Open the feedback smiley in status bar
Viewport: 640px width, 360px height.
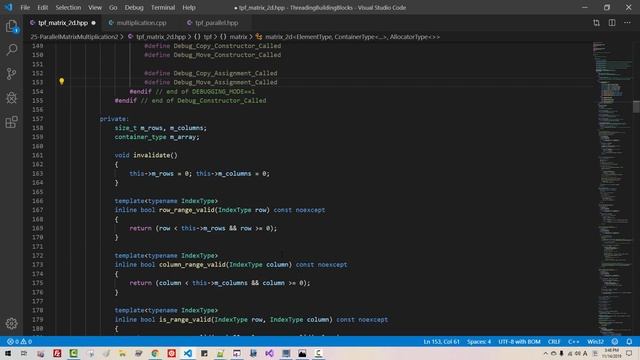point(615,342)
